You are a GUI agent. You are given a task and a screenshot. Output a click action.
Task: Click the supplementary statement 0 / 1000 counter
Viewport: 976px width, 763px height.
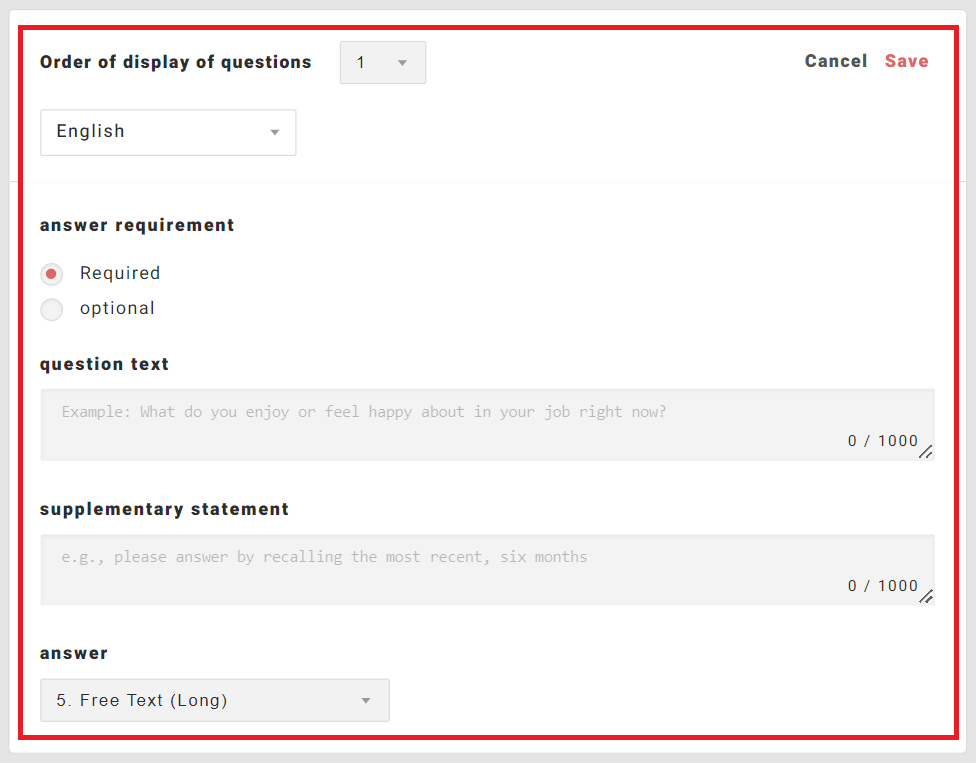tap(882, 586)
